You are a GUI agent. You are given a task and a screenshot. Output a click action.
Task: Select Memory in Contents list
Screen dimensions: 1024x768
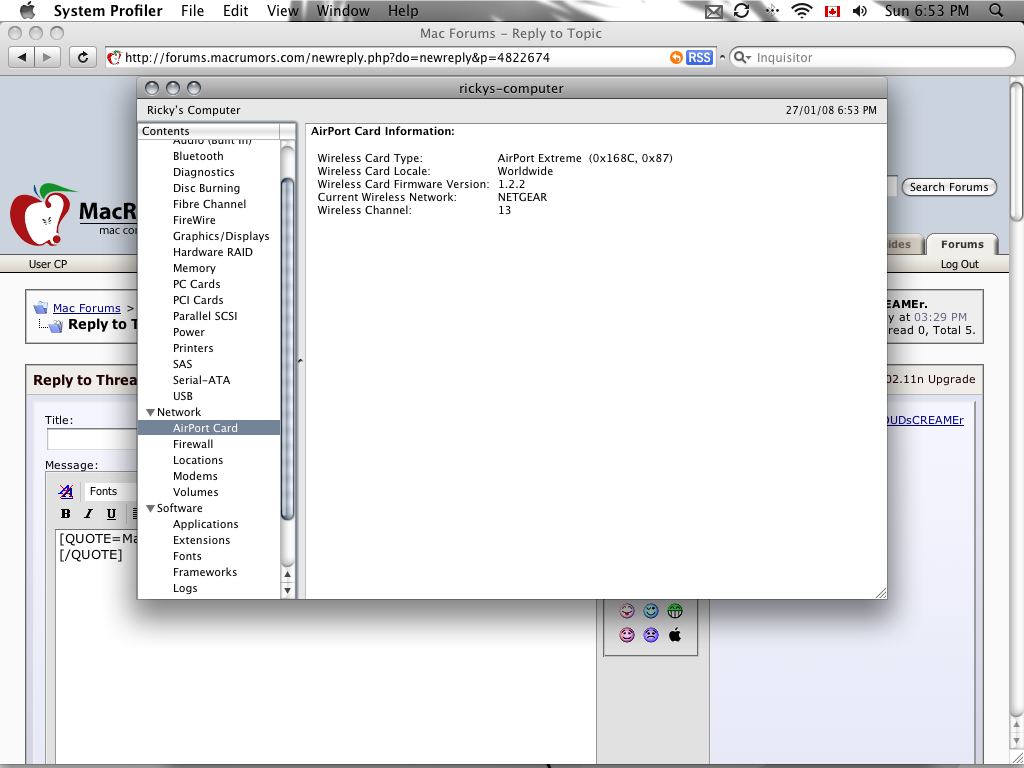coord(194,268)
